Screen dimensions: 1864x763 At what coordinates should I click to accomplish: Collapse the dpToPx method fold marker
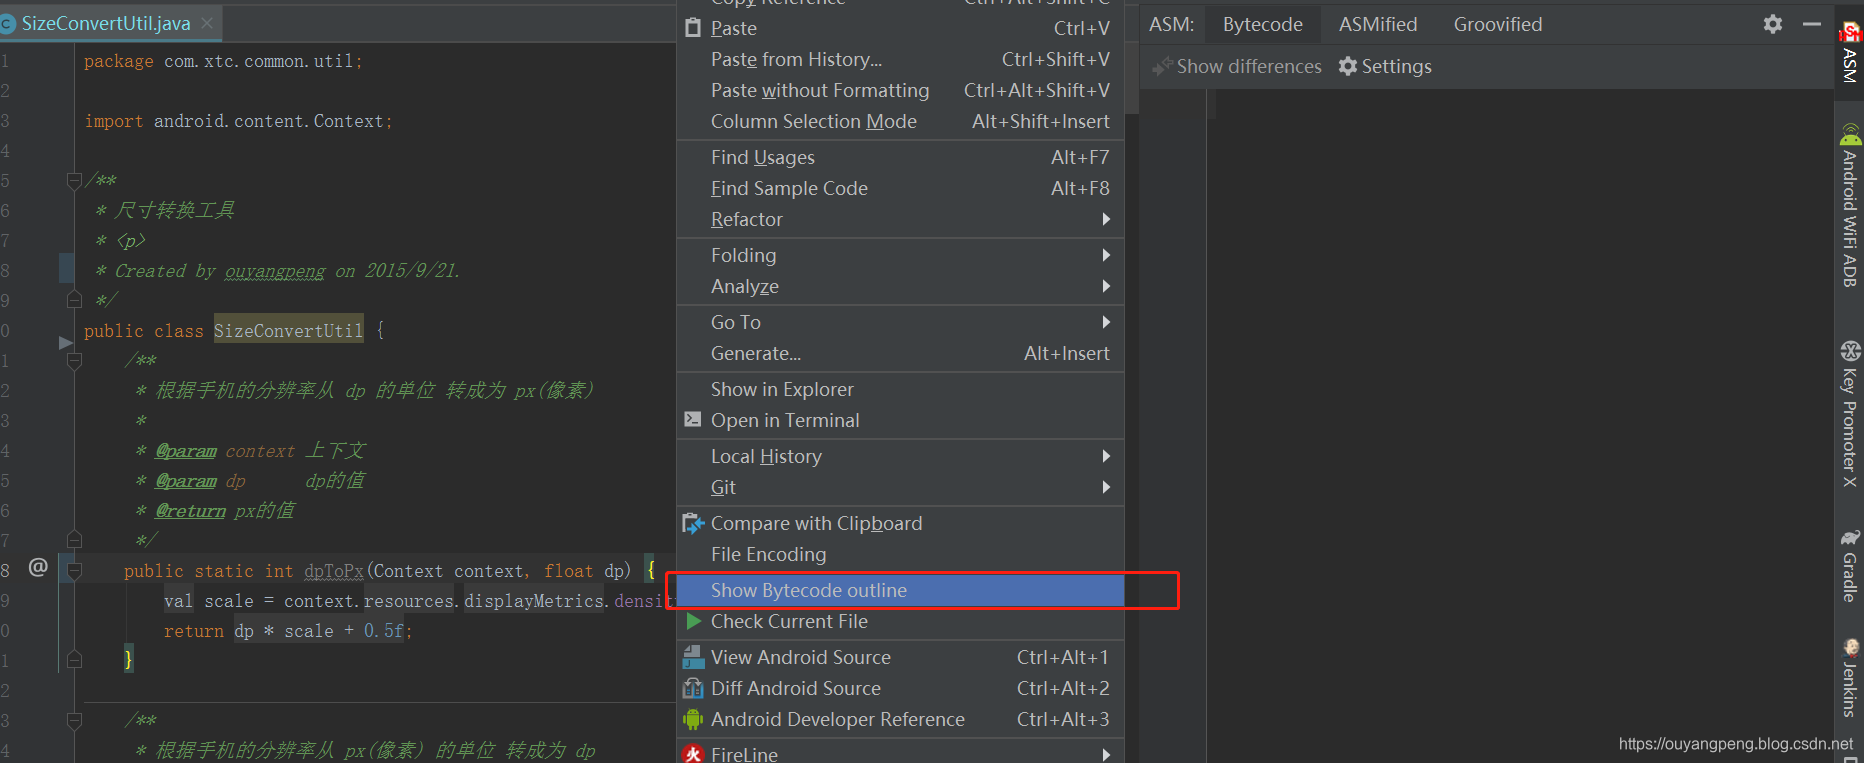[74, 571]
